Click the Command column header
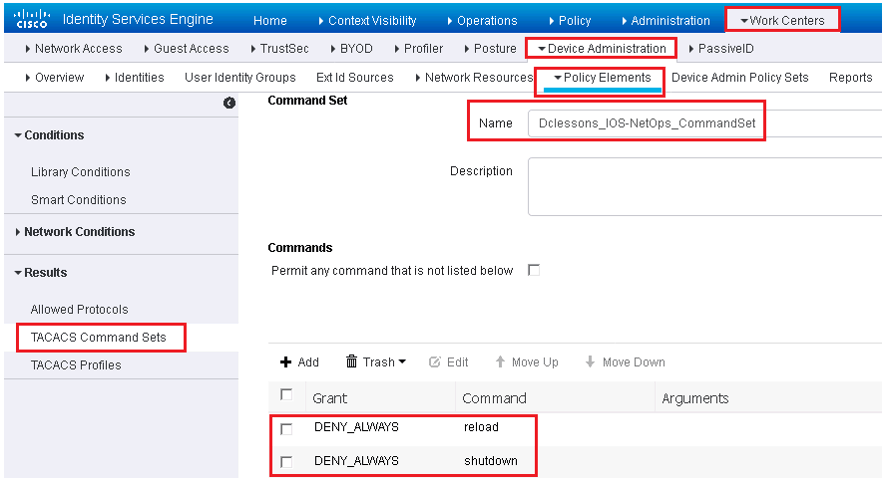The height and width of the screenshot is (478, 885). [494, 398]
